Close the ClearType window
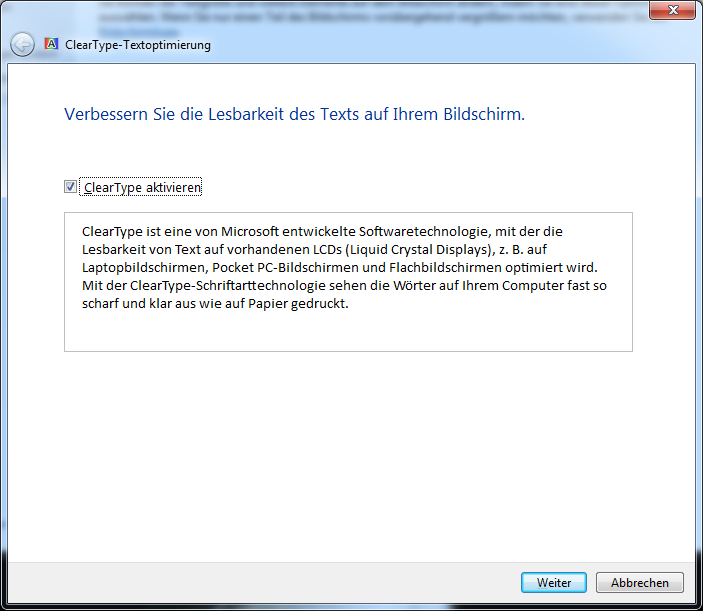The height and width of the screenshot is (611, 703). pyautogui.click(x=673, y=10)
